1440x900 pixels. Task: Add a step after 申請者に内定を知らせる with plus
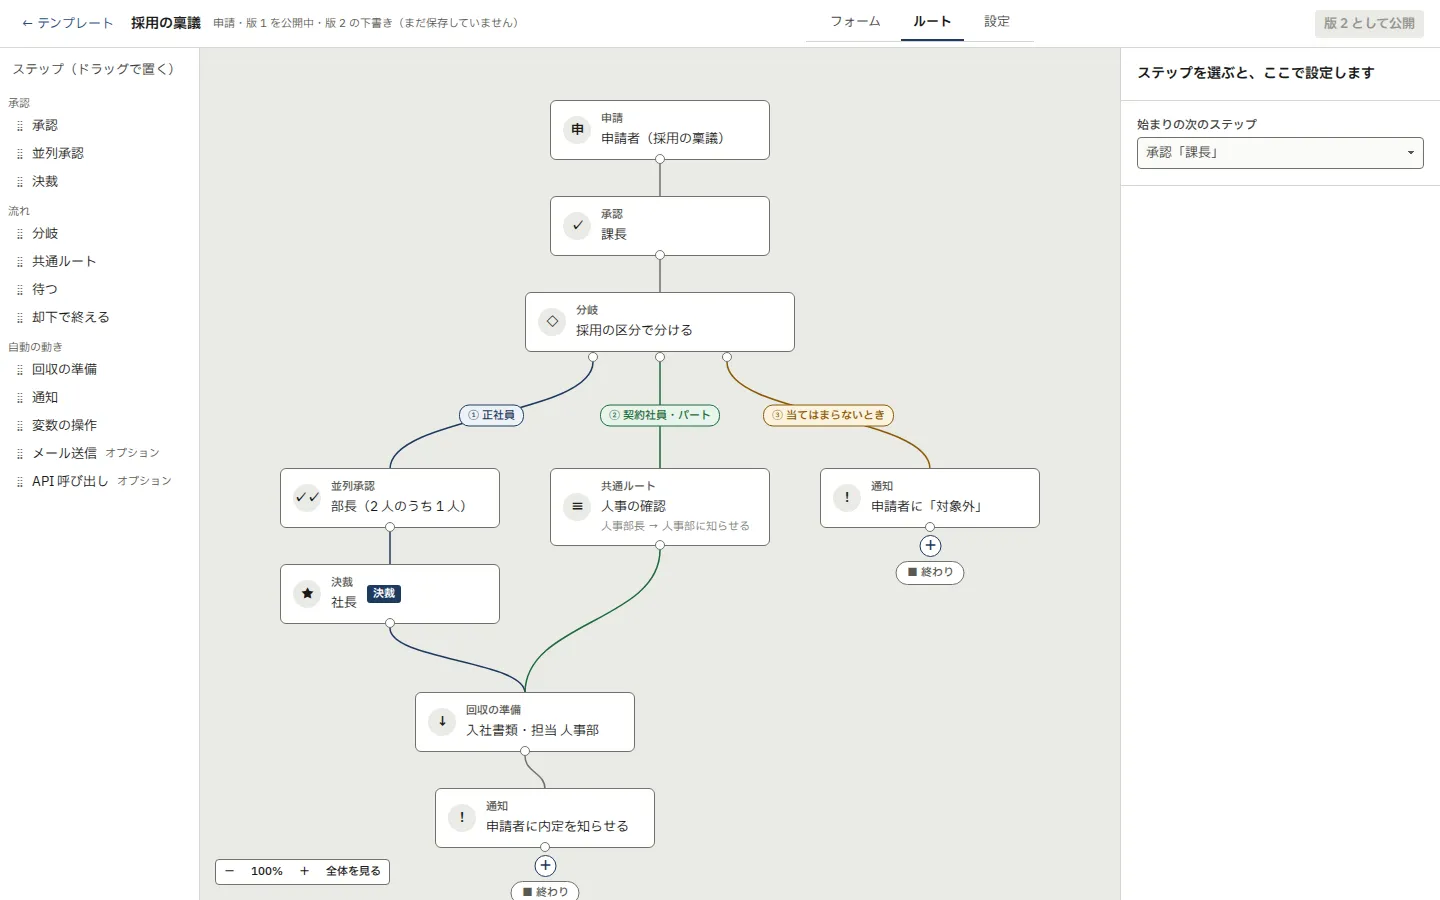click(x=545, y=866)
